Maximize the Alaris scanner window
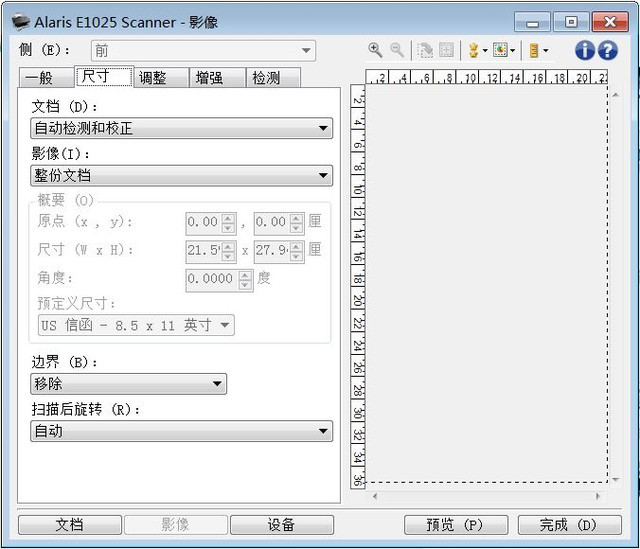Screen dimensions: 640x549 571,22
